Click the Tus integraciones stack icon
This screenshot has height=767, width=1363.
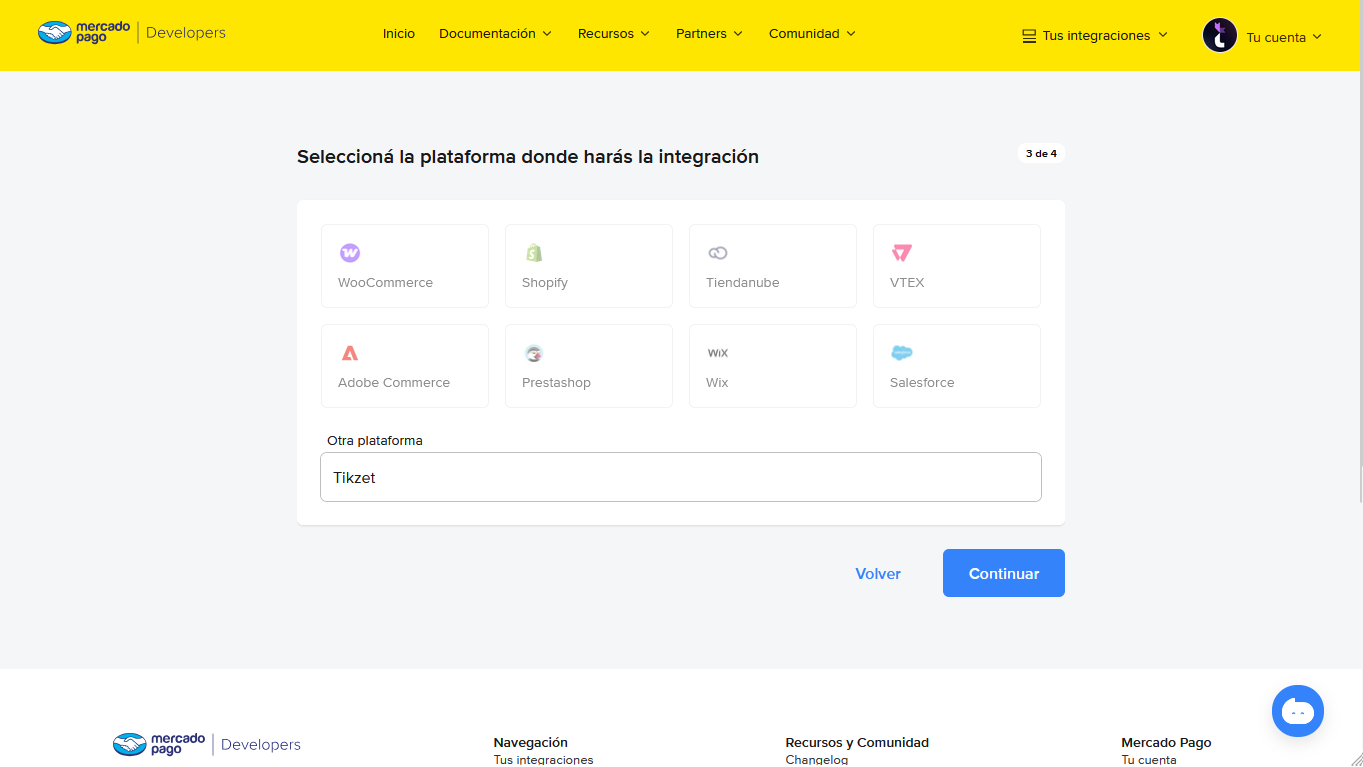pyautogui.click(x=1029, y=36)
